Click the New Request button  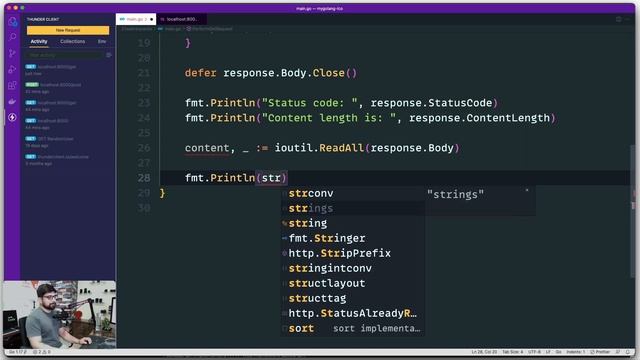pos(68,30)
